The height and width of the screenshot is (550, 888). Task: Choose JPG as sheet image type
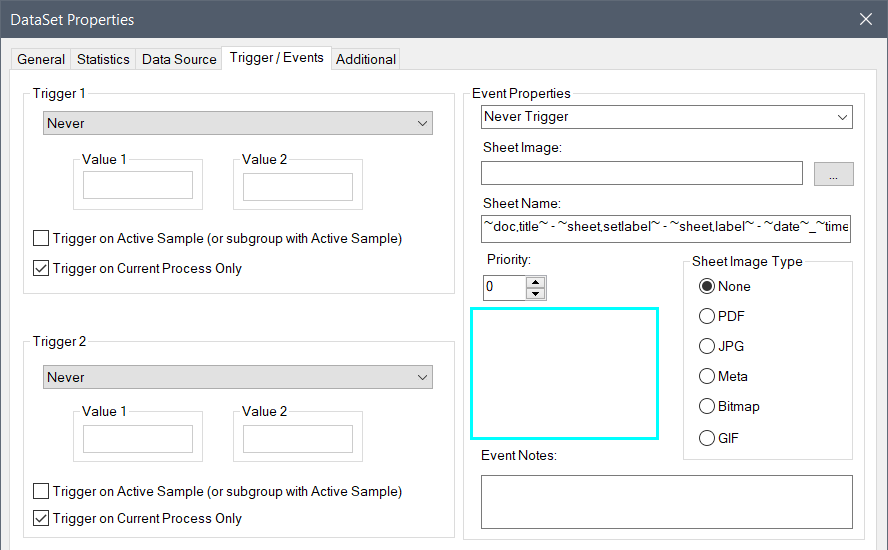[x=708, y=346]
